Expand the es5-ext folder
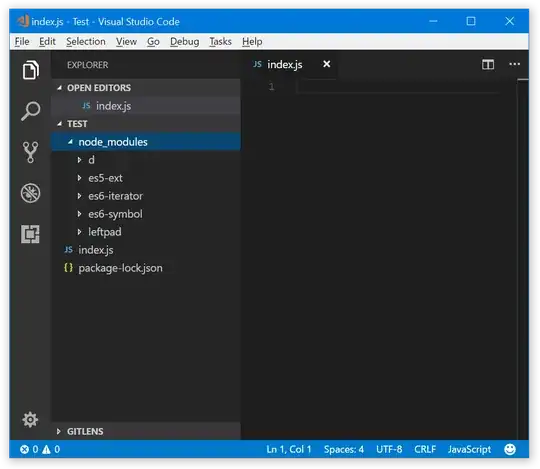The height and width of the screenshot is (469, 540). point(80,178)
